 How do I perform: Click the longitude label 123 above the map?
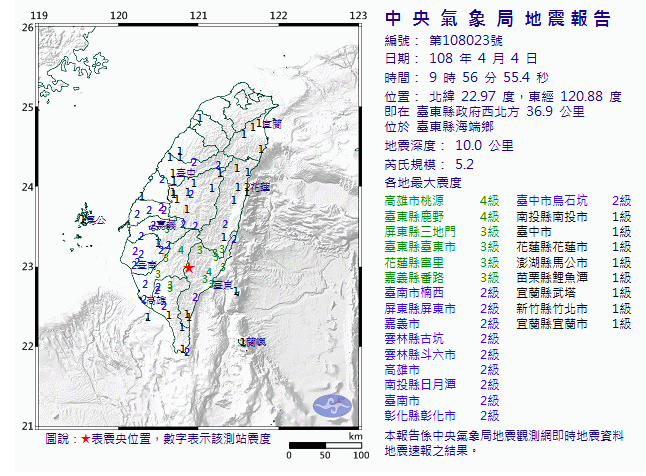click(358, 15)
